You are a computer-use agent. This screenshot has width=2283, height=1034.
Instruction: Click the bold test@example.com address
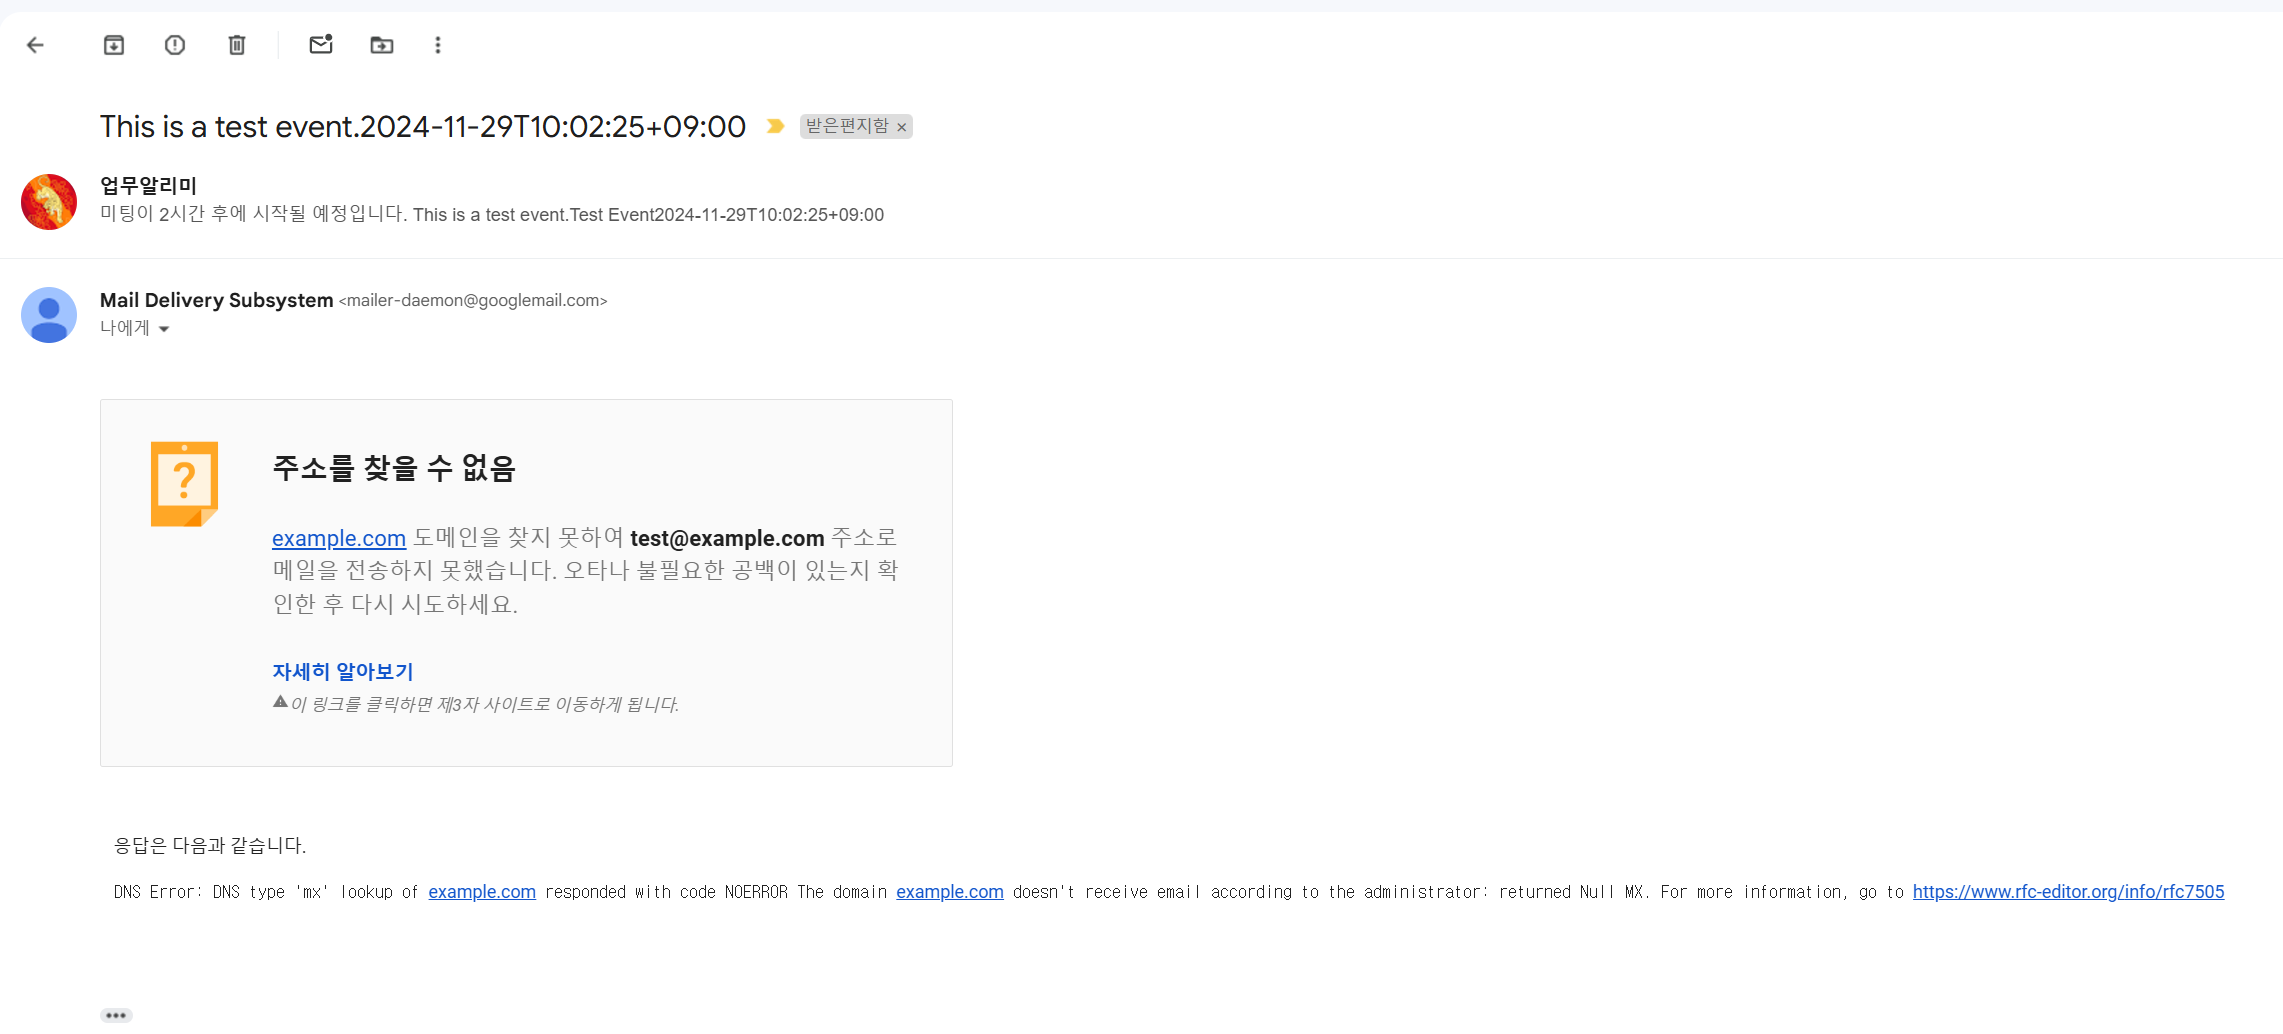[727, 538]
